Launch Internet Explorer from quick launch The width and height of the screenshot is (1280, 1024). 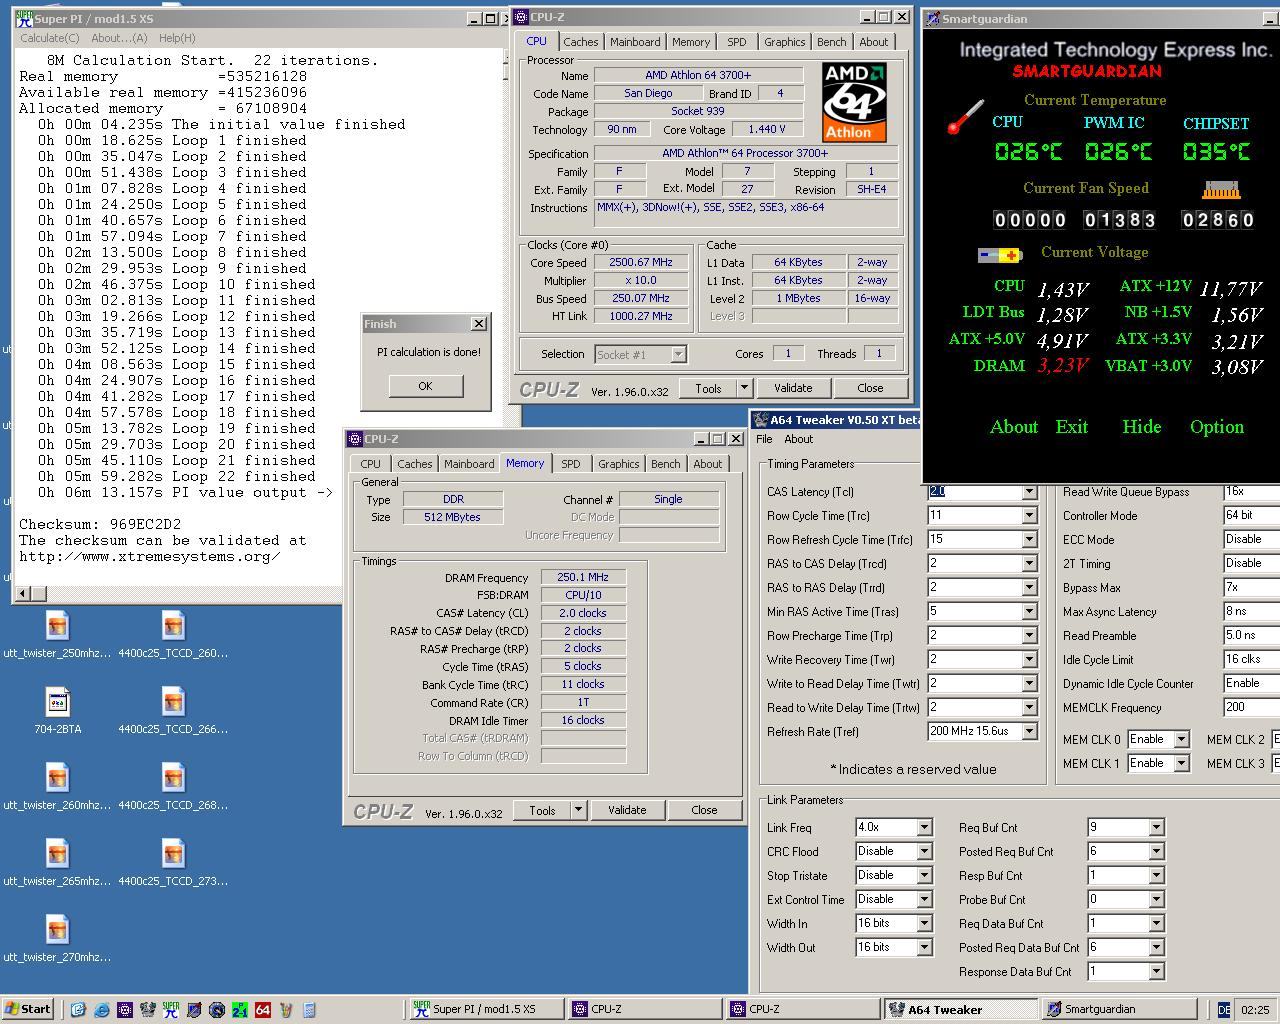(101, 1010)
